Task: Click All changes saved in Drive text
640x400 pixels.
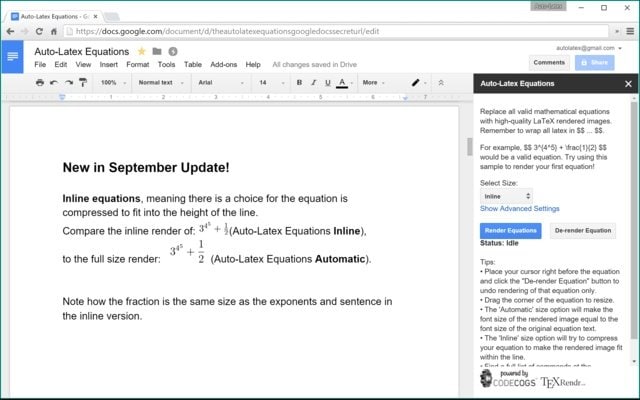Action: (x=314, y=64)
